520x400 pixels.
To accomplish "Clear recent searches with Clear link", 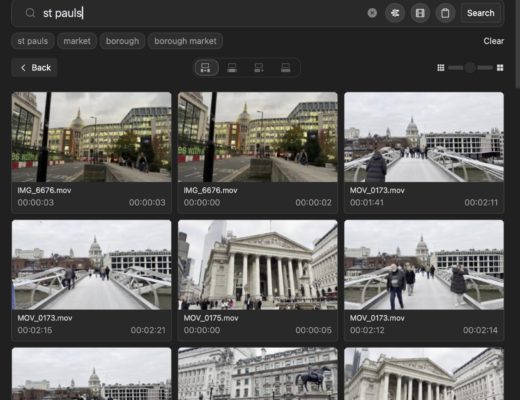I will (494, 41).
